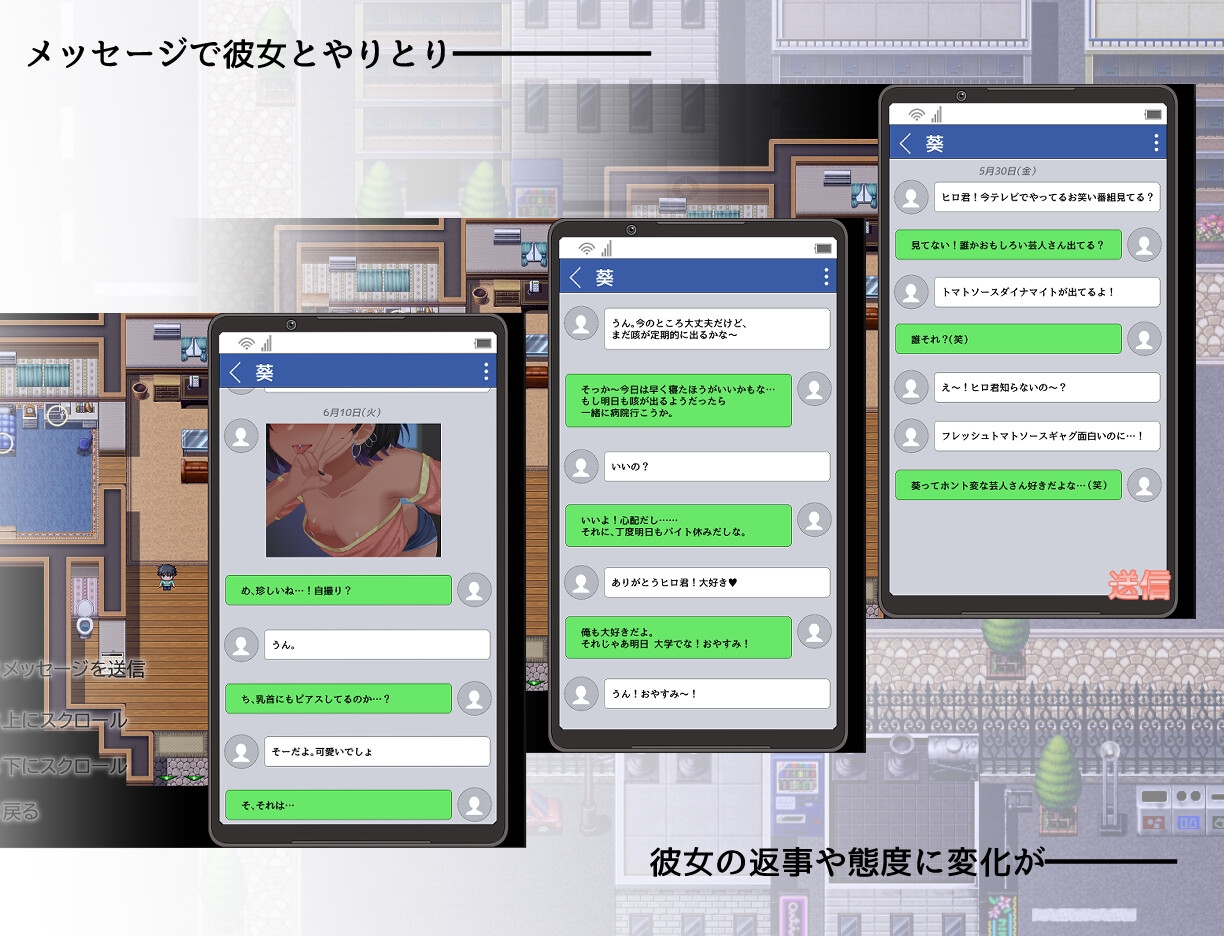Select 上にスクロール menu option
Viewport: 1224px width, 936px height.
pyautogui.click(x=64, y=720)
